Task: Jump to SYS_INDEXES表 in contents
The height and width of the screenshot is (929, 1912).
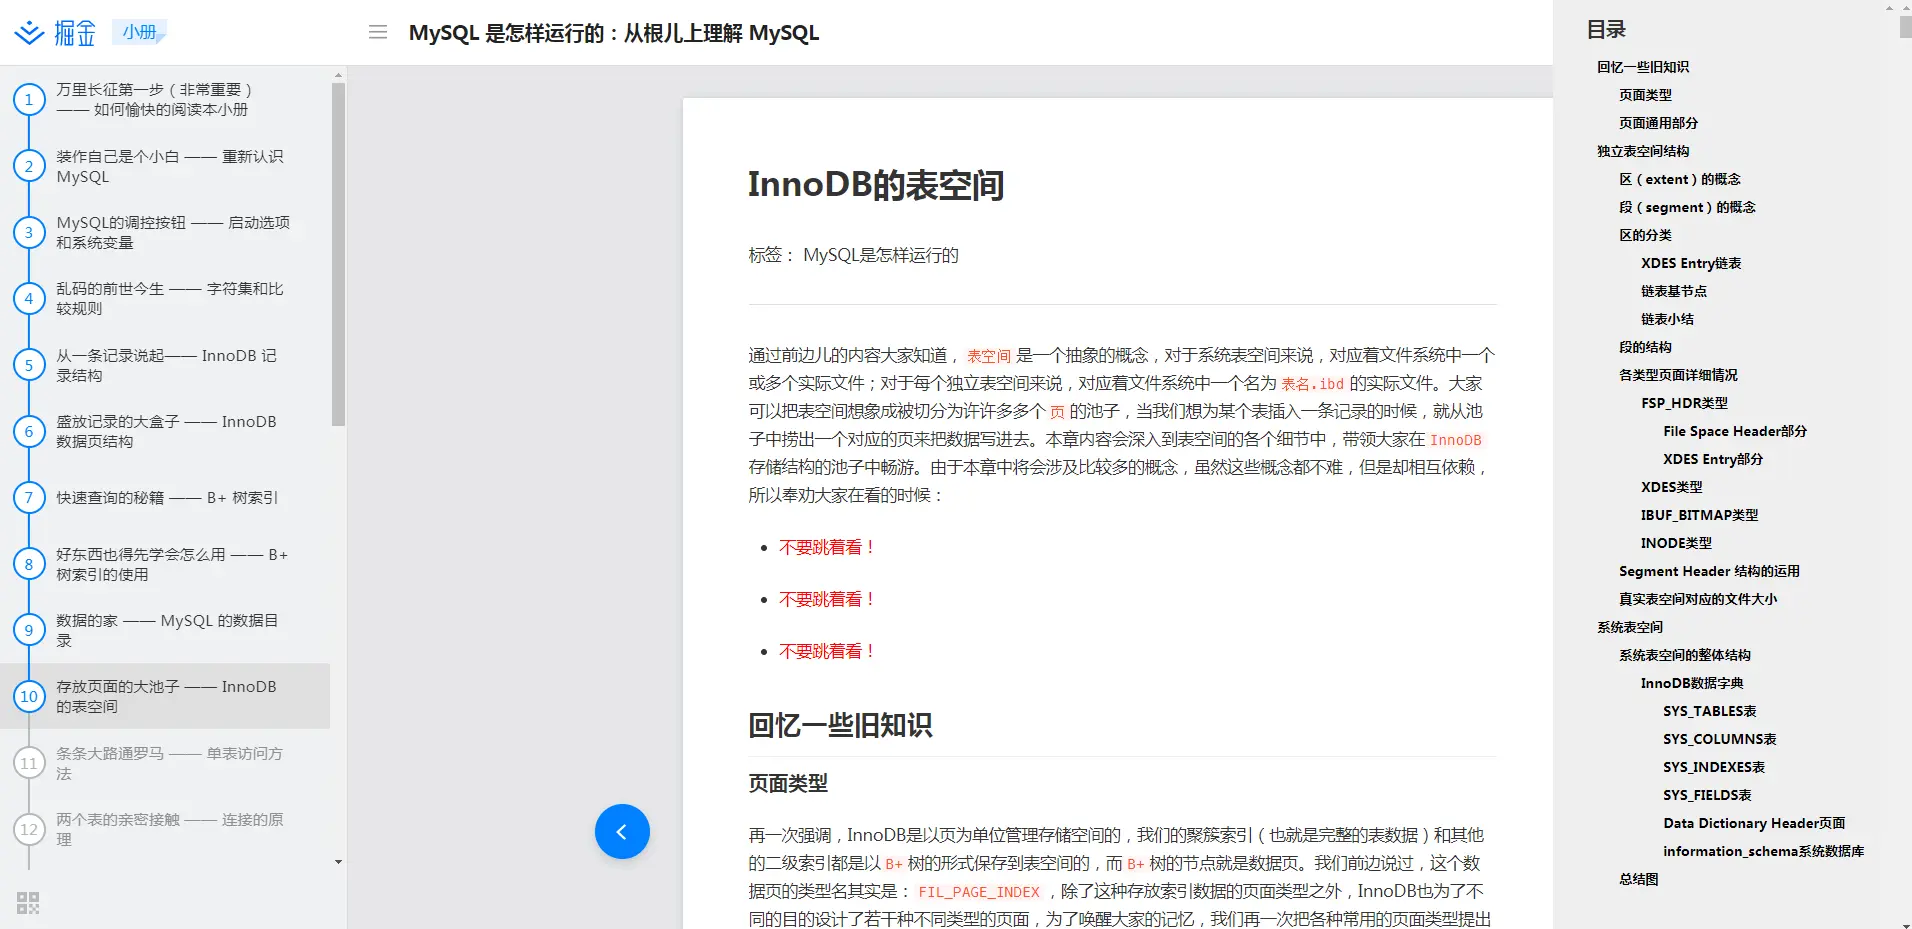Action: coord(1714,767)
